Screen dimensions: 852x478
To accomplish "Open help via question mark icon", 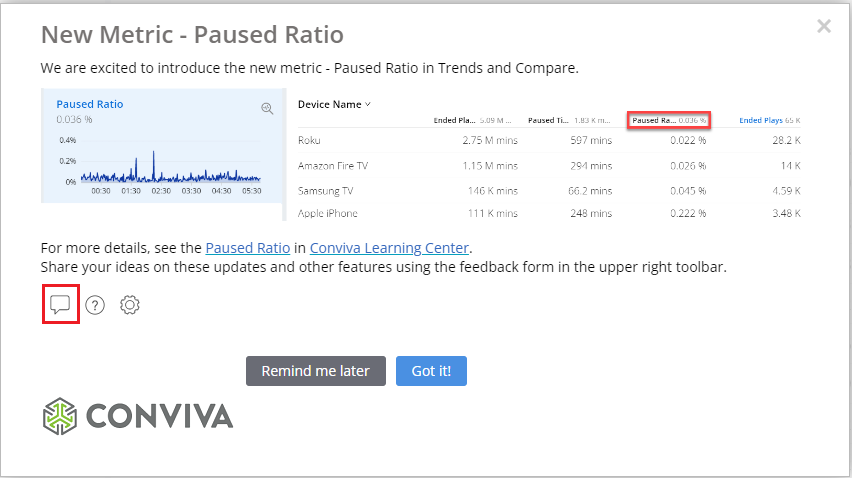I will tap(95, 305).
